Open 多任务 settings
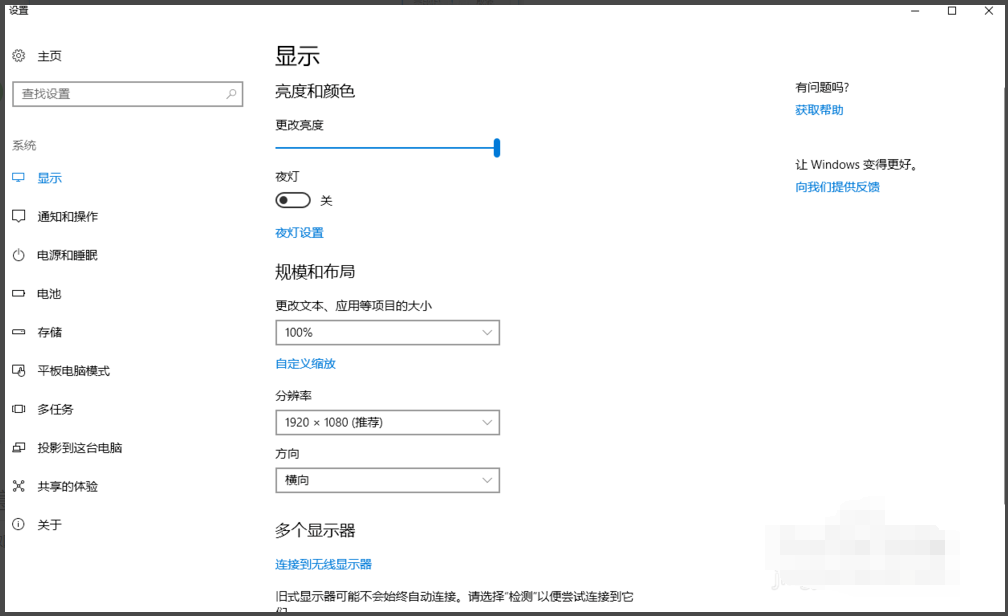This screenshot has height=616, width=1008. point(53,409)
